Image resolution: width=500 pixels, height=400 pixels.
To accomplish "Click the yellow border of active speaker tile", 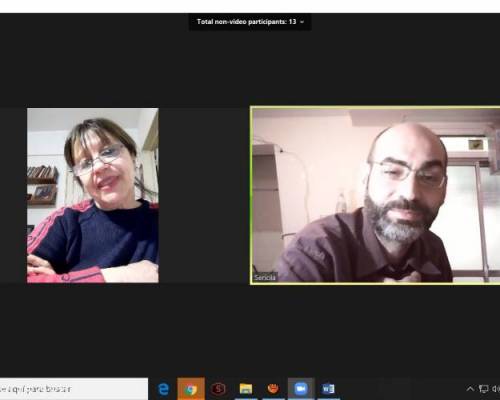I will pos(375,107).
